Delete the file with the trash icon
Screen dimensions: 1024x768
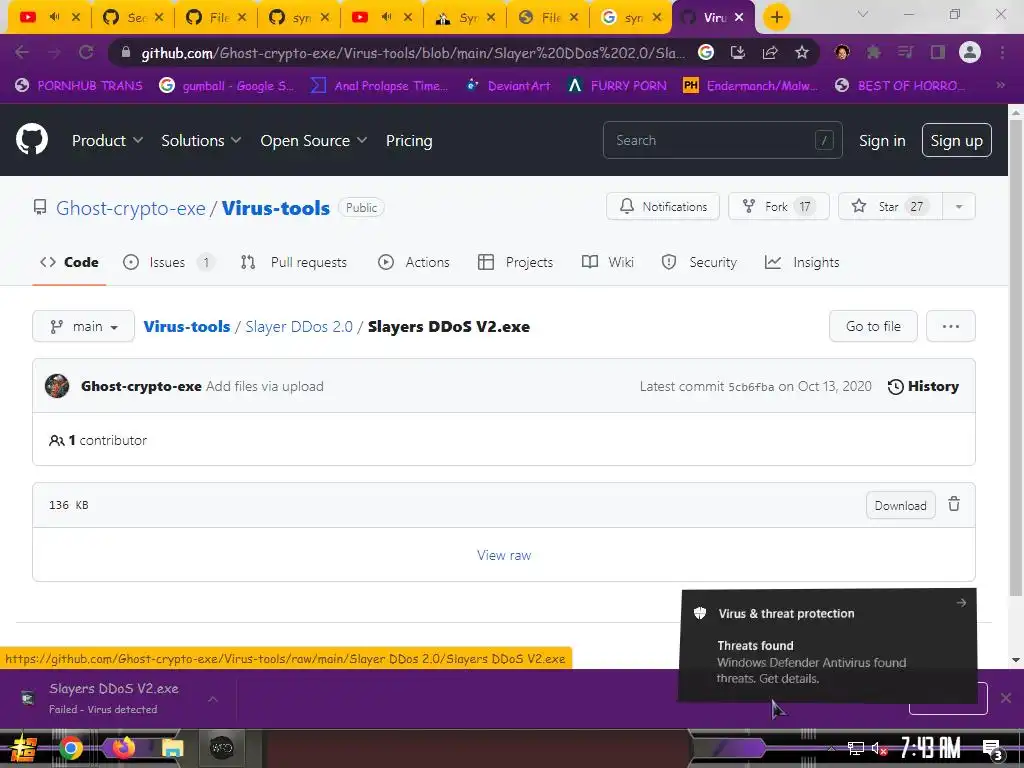coord(954,504)
